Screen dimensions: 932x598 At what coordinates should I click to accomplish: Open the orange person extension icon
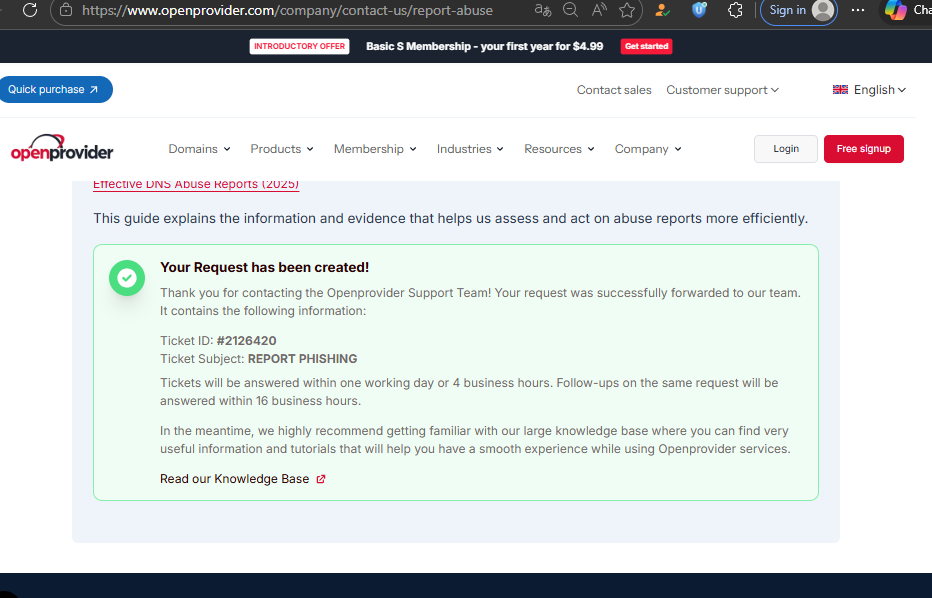[x=662, y=10]
